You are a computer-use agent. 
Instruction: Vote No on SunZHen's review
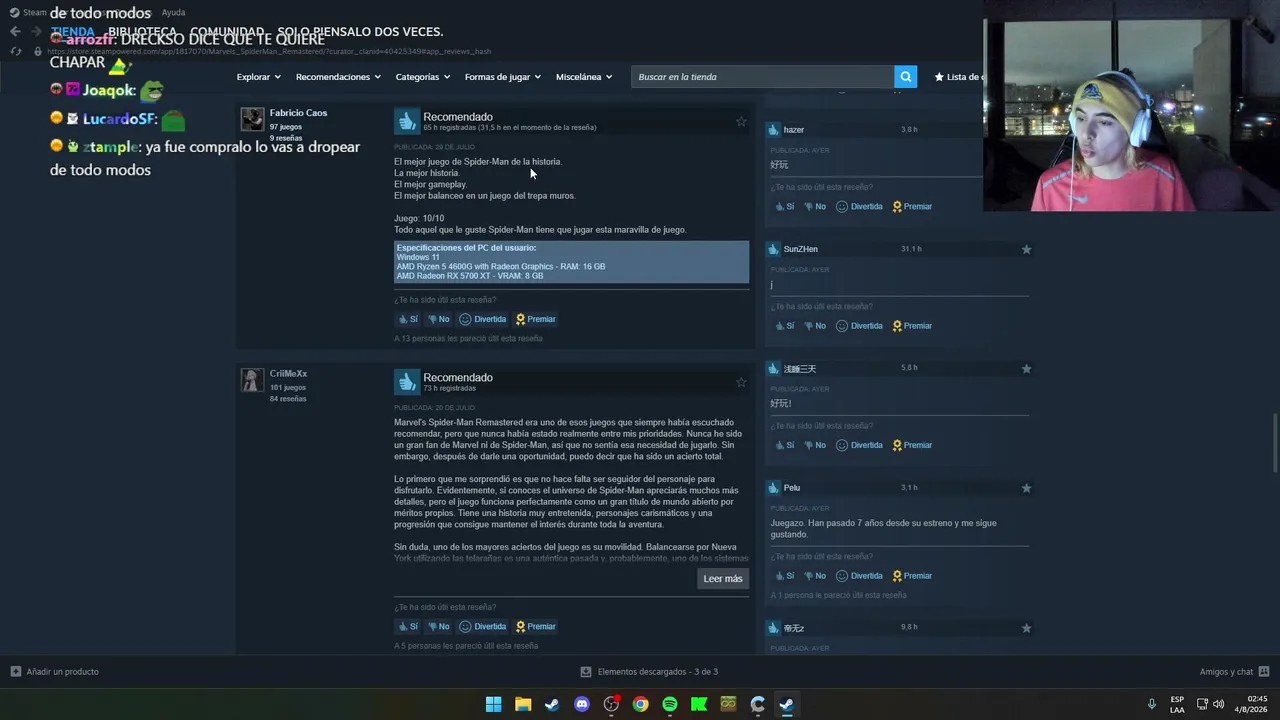click(815, 326)
